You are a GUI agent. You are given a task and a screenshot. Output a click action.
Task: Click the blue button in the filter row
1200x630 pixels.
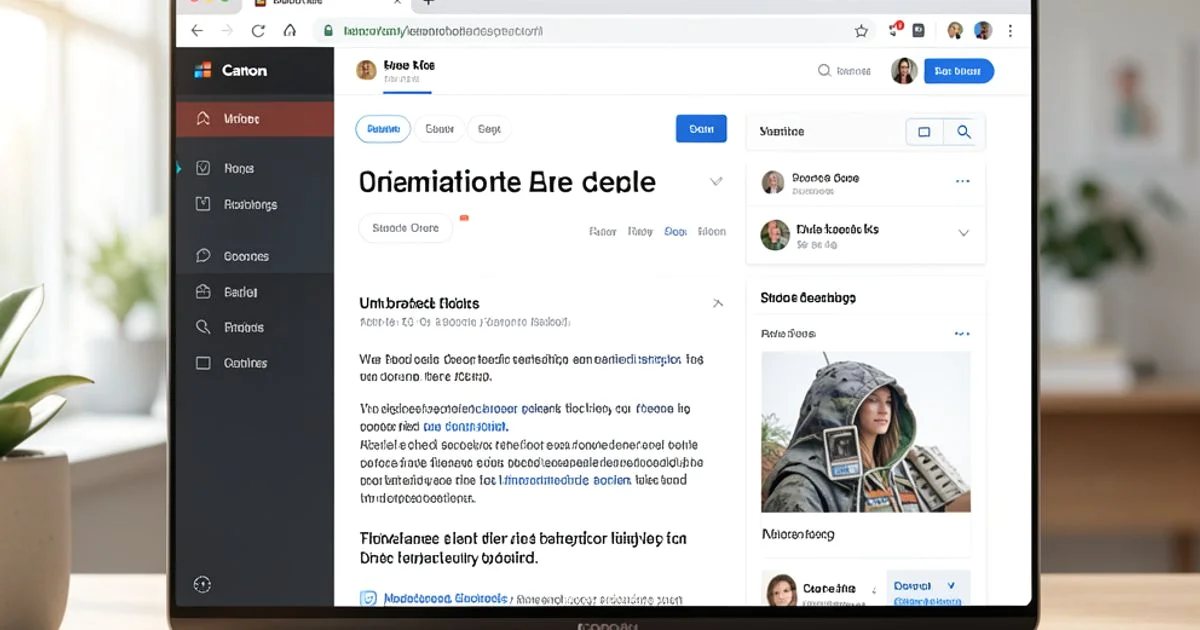click(701, 129)
